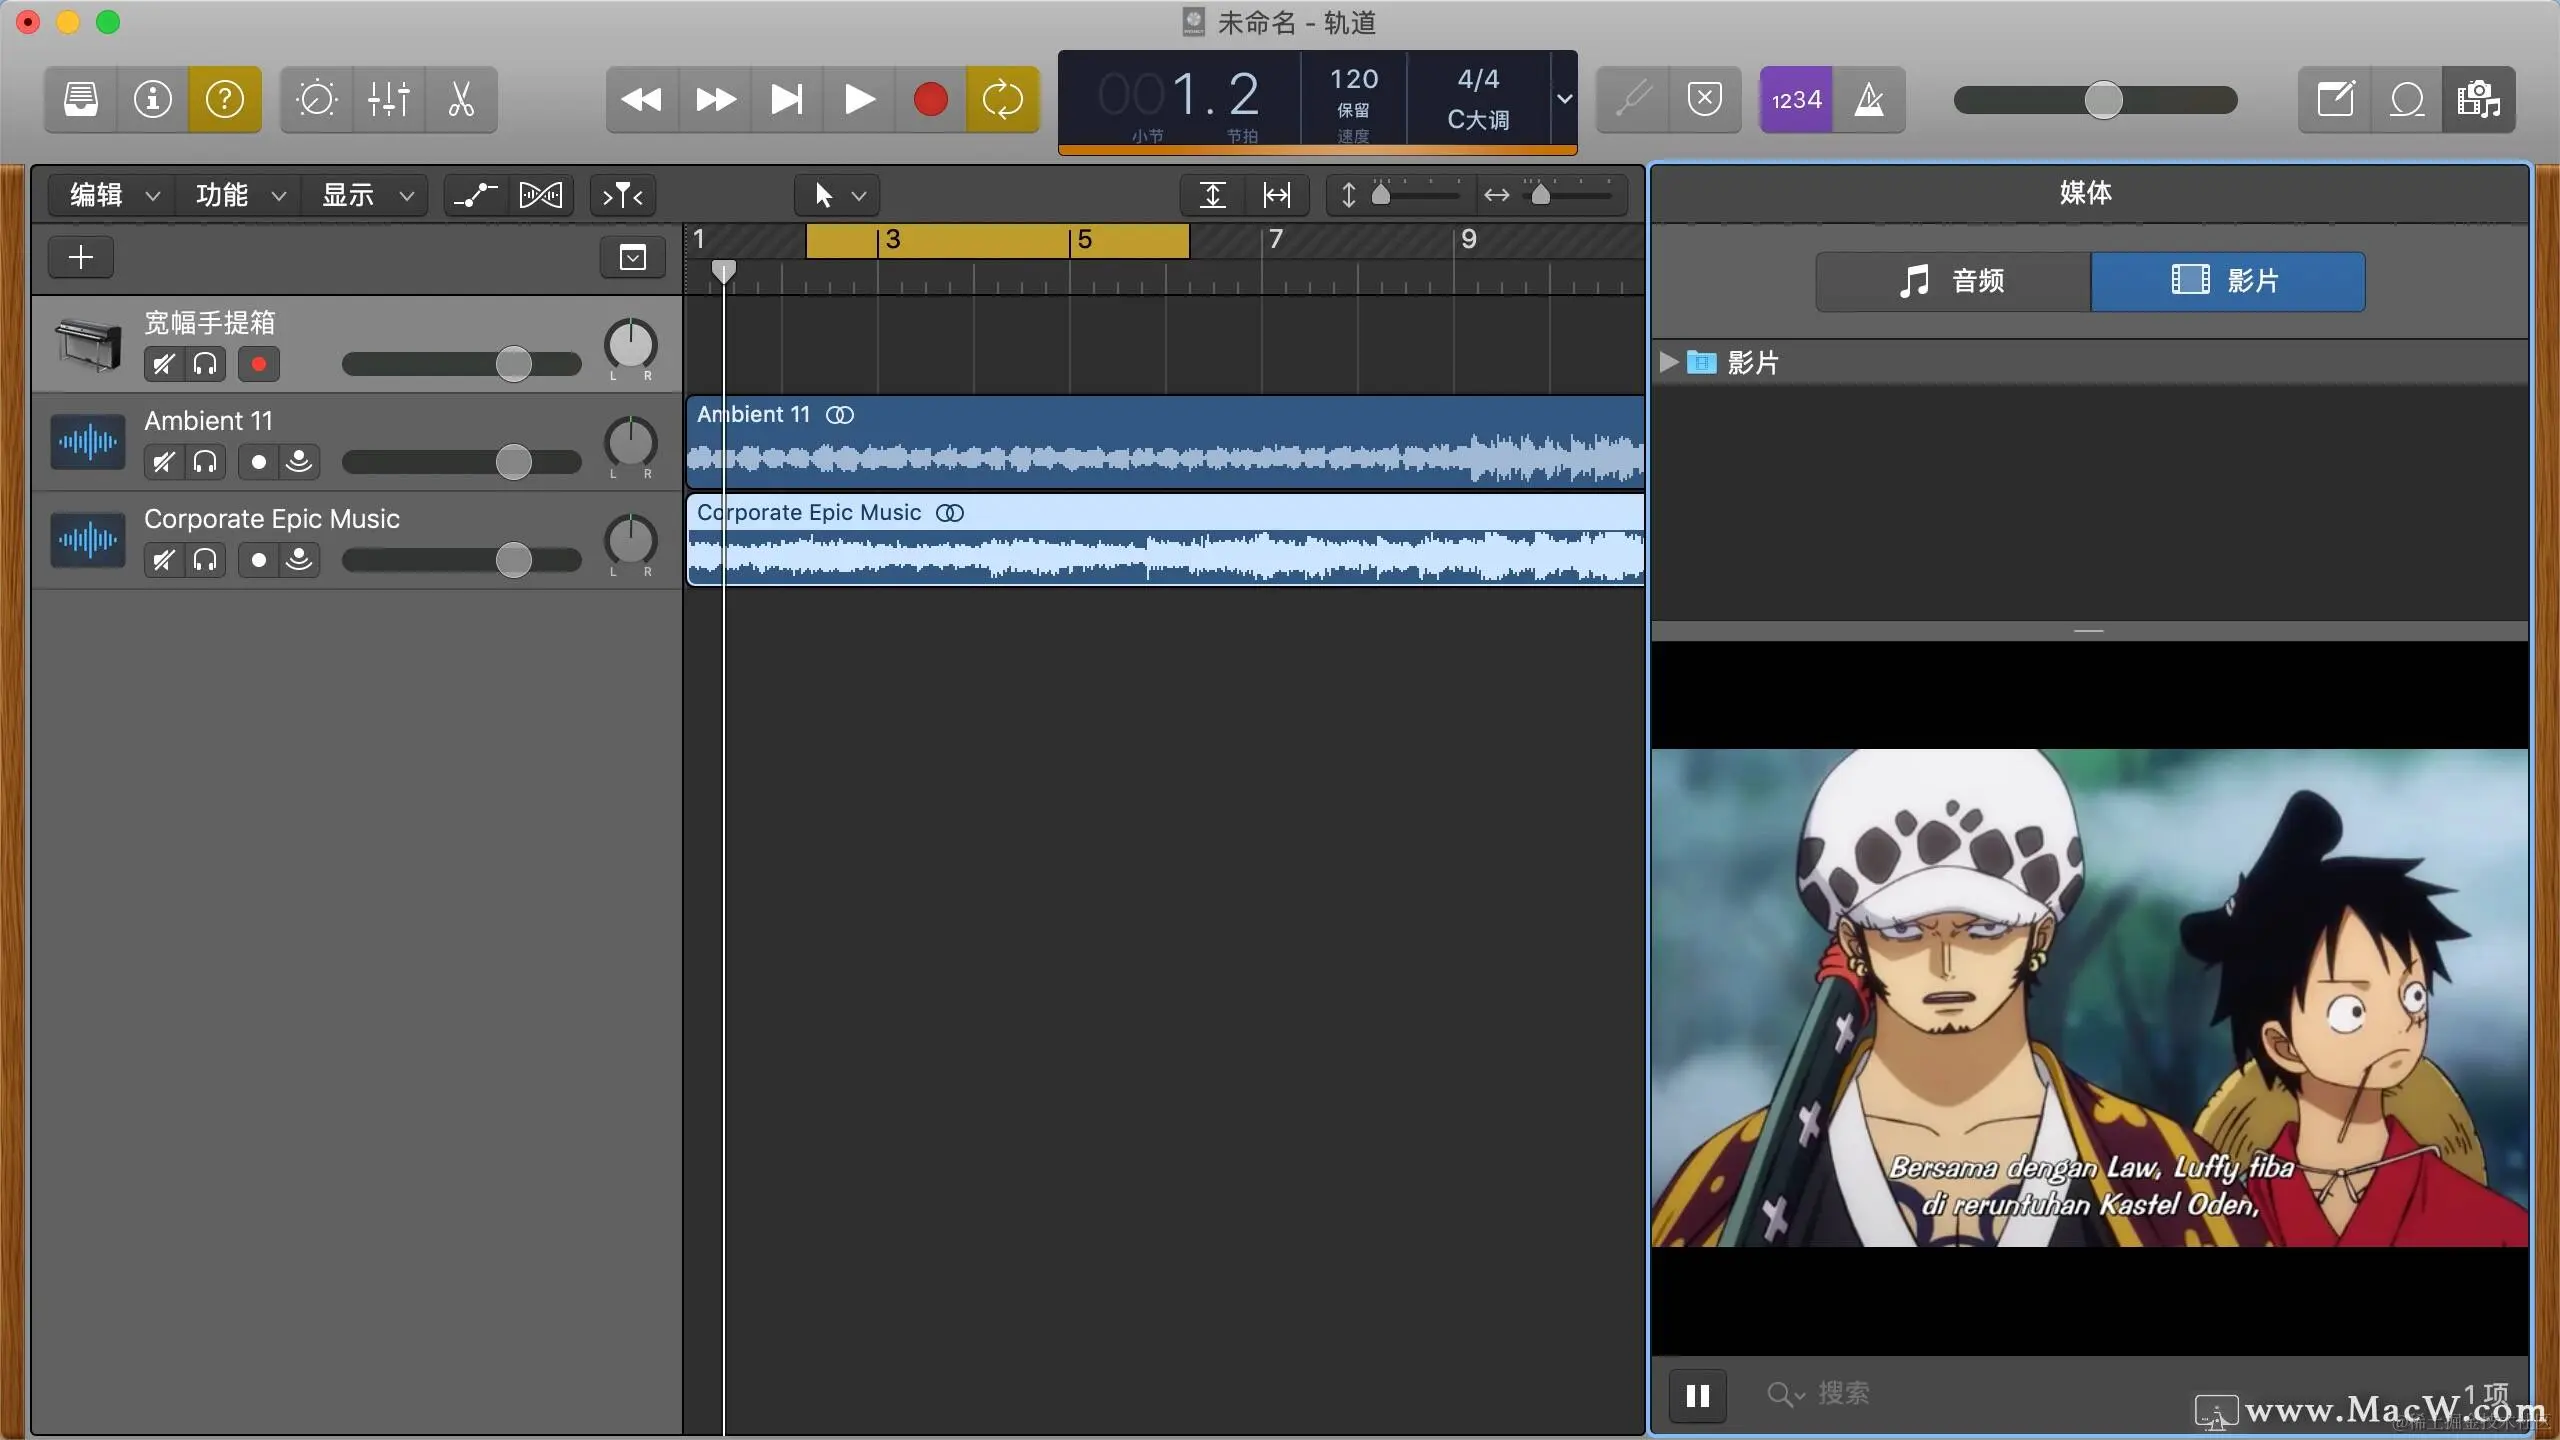Image resolution: width=2560 pixels, height=1440 pixels.
Task: Open the global tracks dropdown box button
Action: [633, 257]
